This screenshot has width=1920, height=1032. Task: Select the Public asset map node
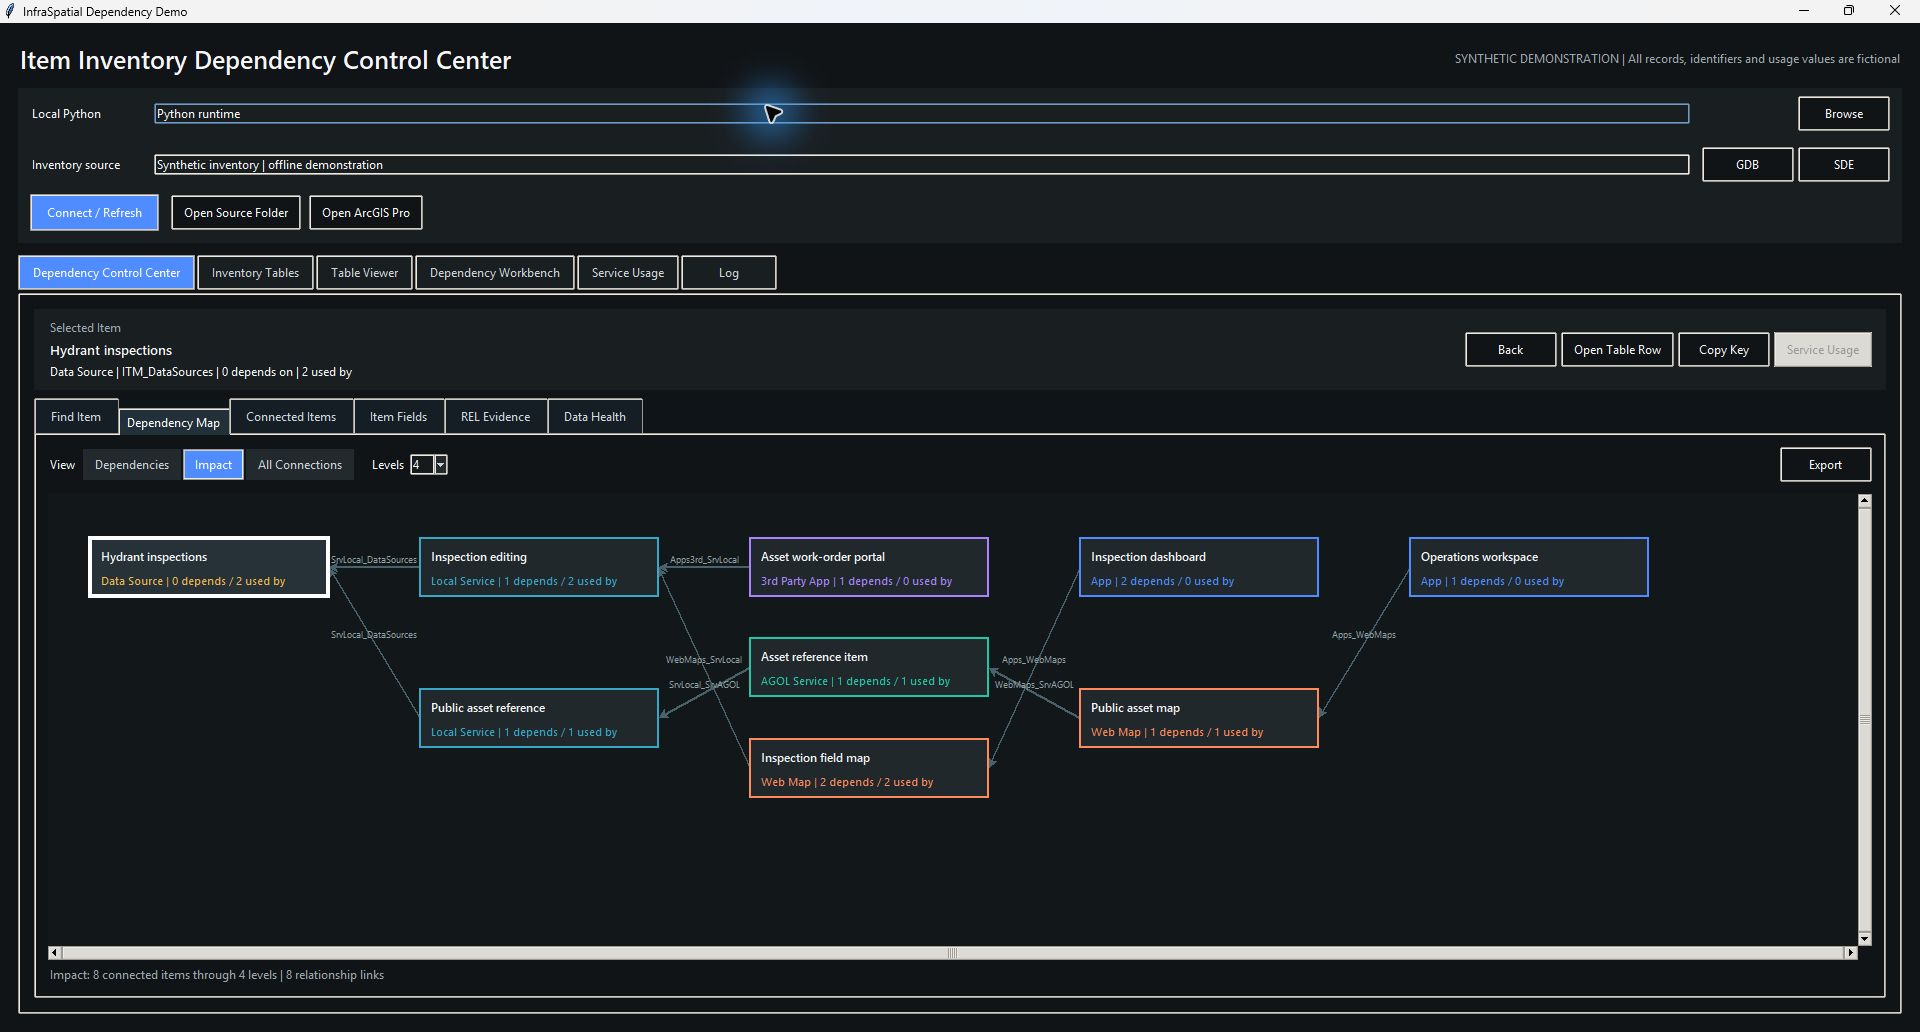point(1199,718)
